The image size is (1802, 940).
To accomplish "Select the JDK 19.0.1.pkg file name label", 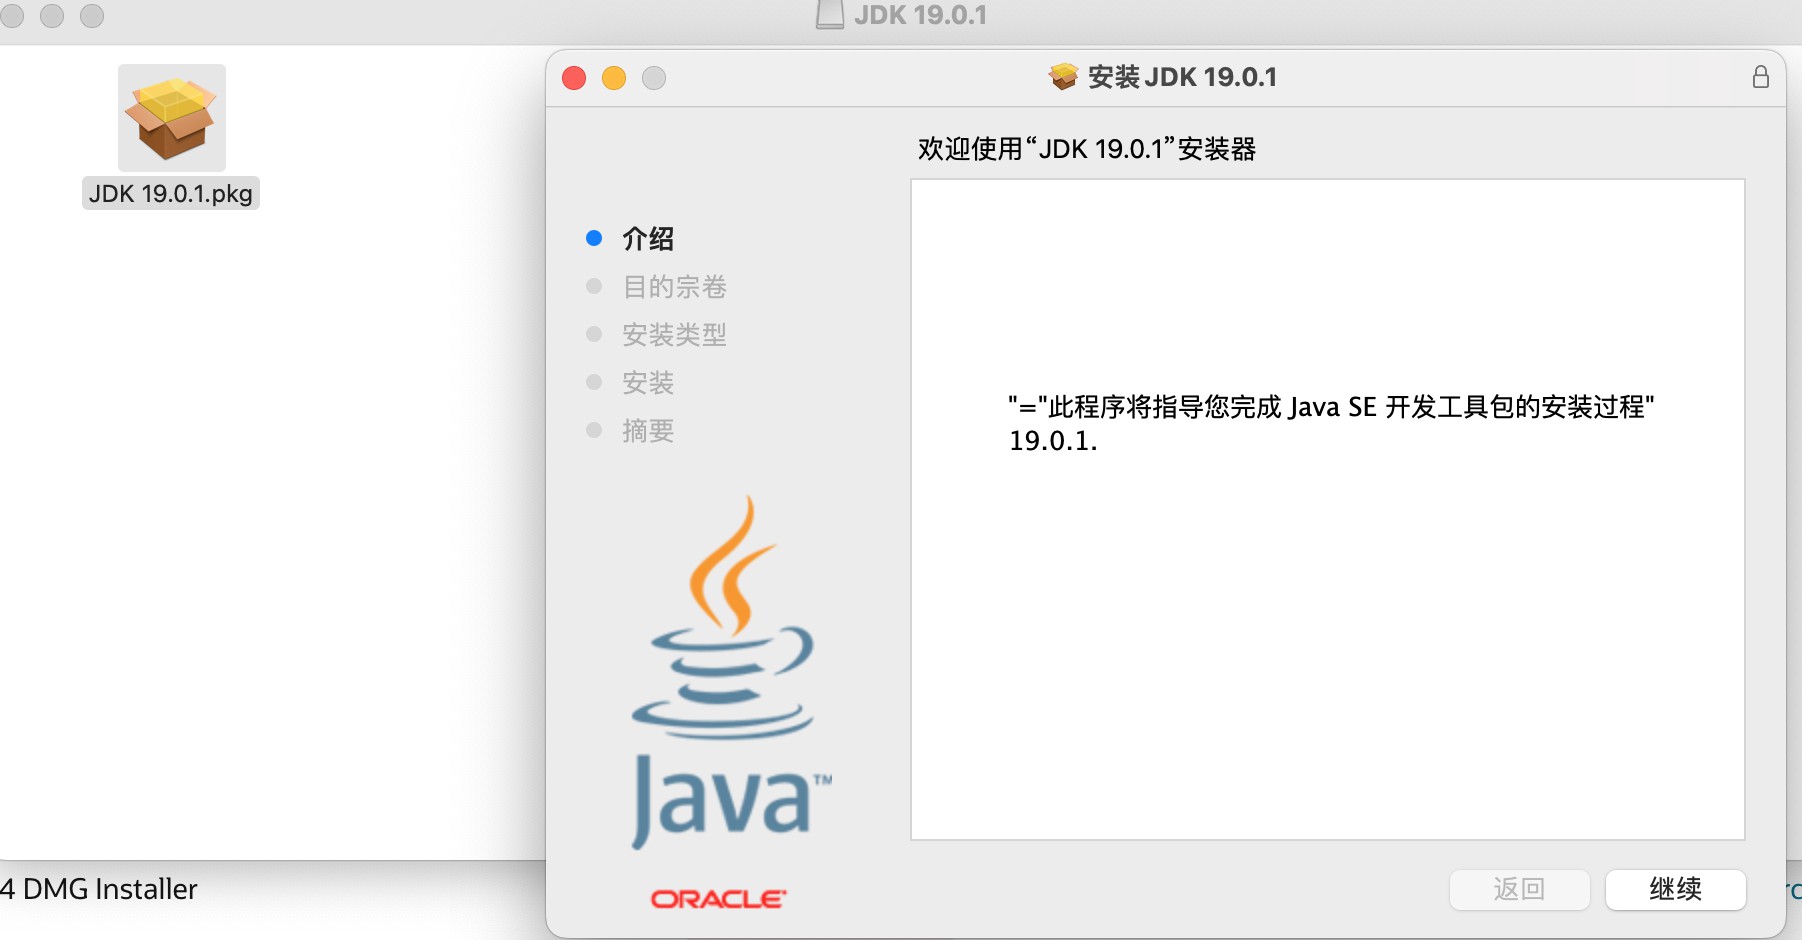I will 171,193.
